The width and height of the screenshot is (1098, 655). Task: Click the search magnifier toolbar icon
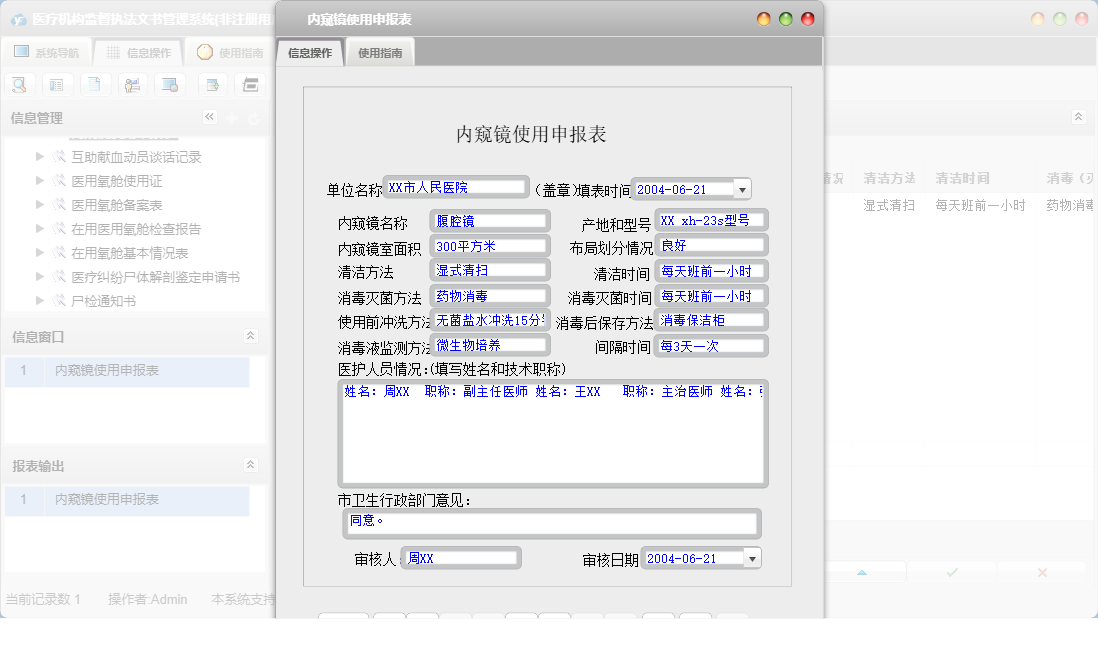point(19,85)
